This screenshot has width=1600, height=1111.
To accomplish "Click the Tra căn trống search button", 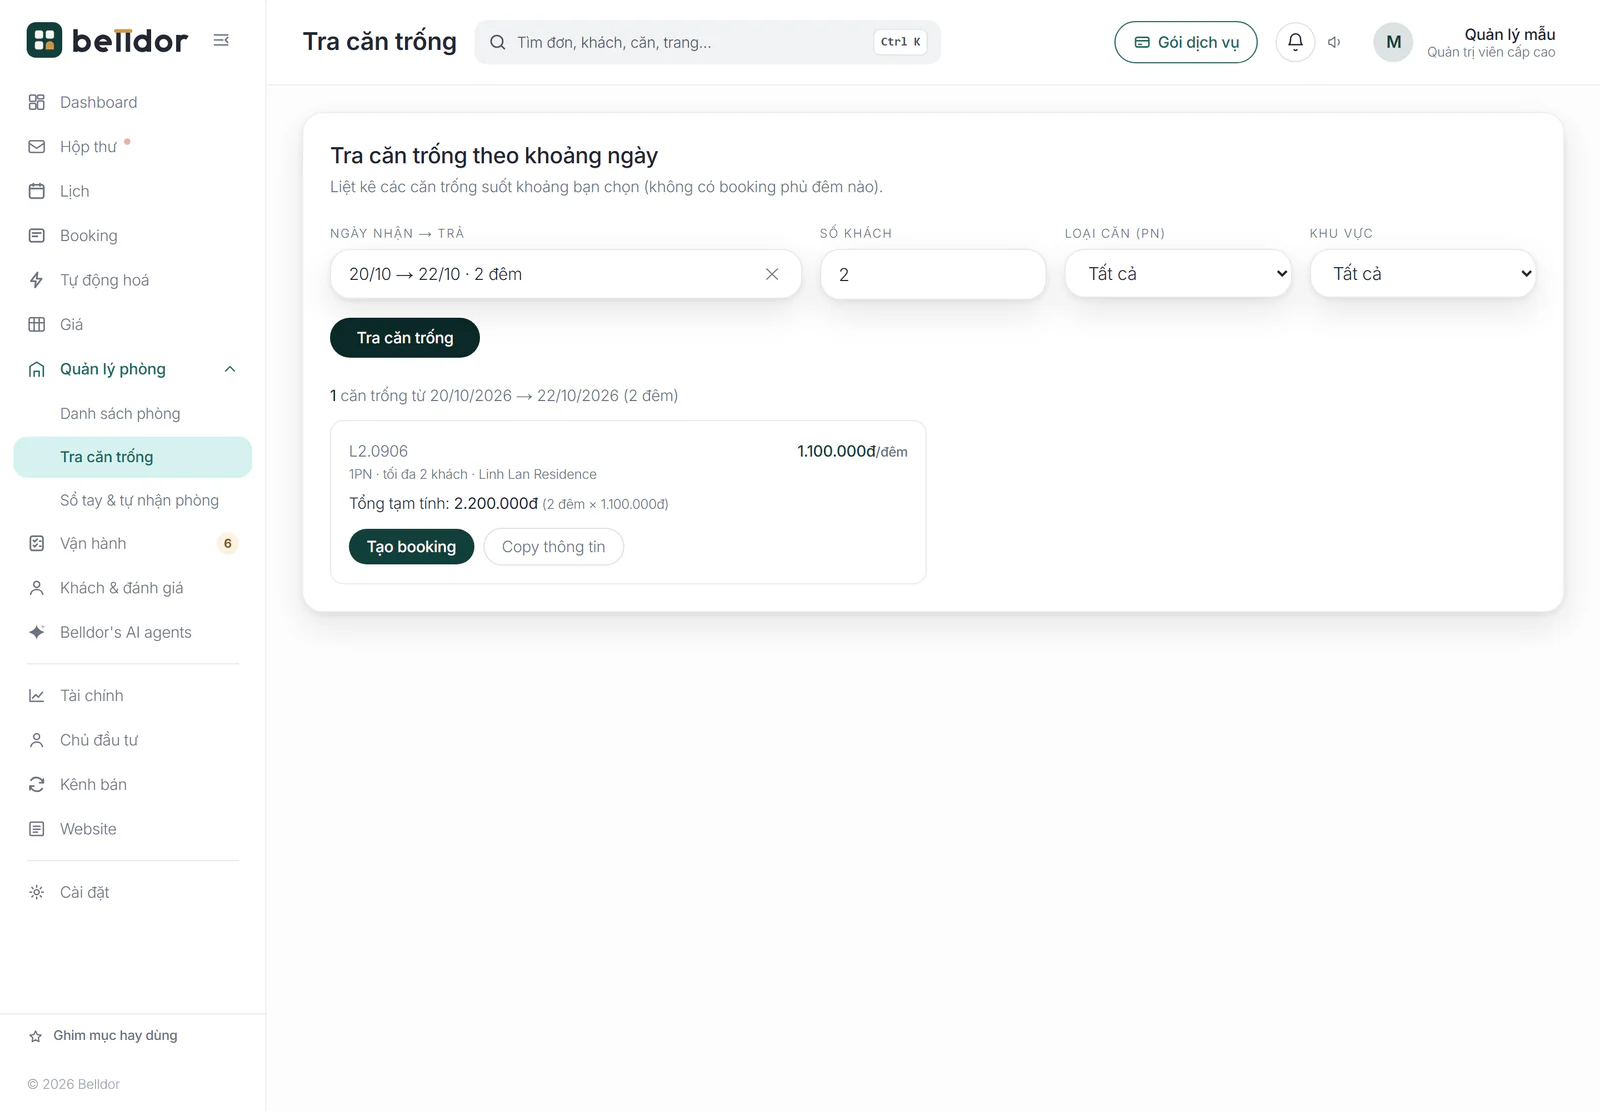I will click(405, 338).
